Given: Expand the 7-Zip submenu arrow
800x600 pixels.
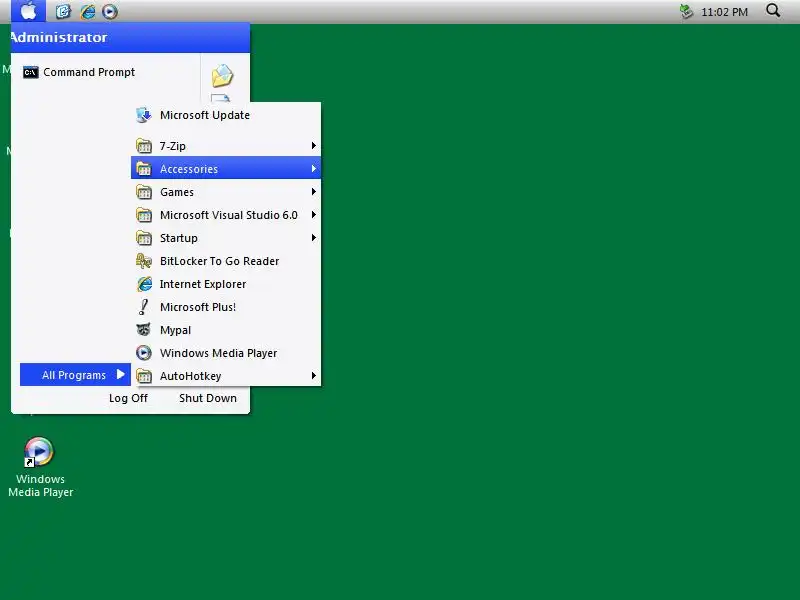Looking at the screenshot, I should click(314, 146).
